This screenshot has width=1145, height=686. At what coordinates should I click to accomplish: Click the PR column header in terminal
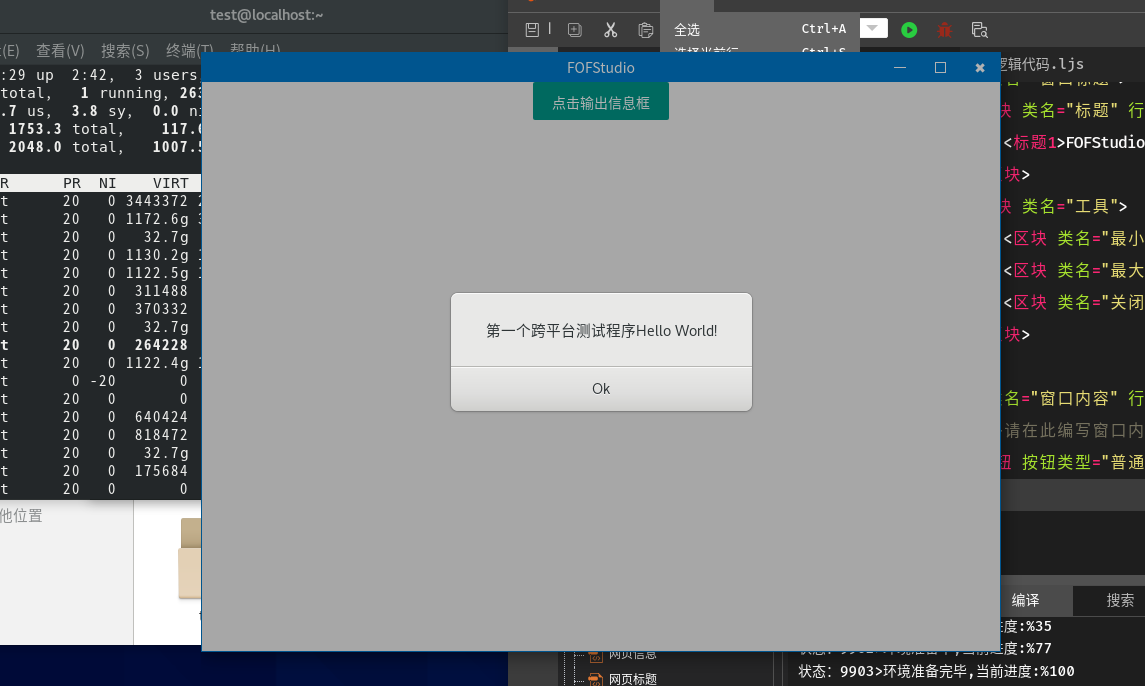(72, 183)
